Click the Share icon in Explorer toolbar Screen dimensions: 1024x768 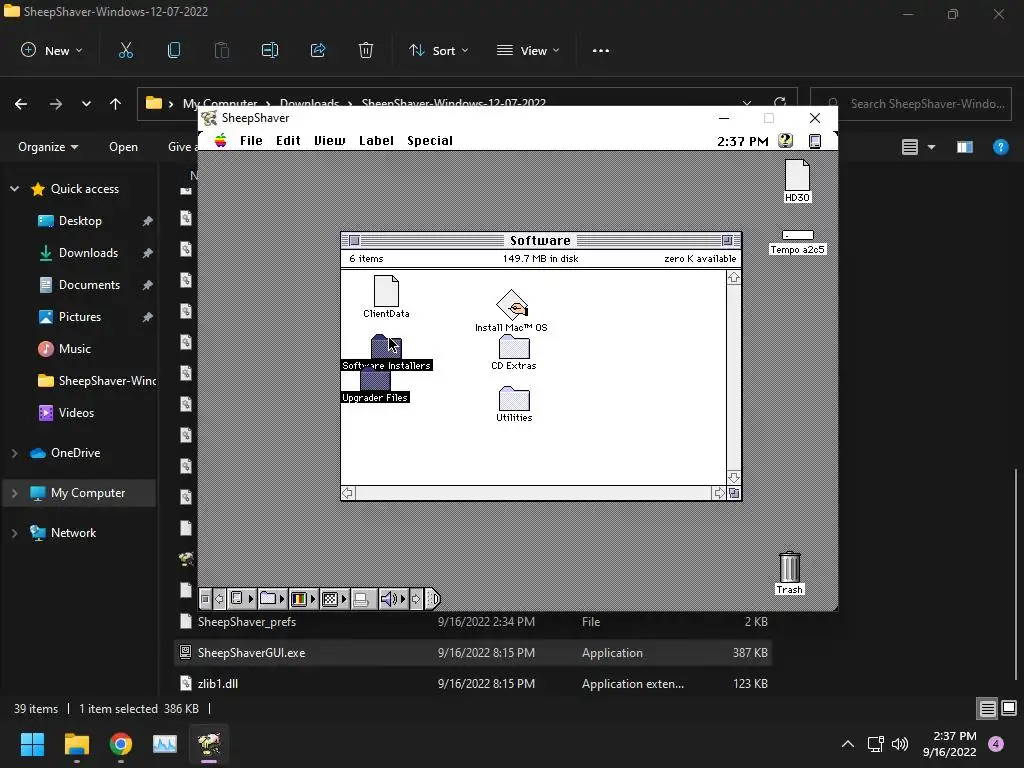point(318,50)
